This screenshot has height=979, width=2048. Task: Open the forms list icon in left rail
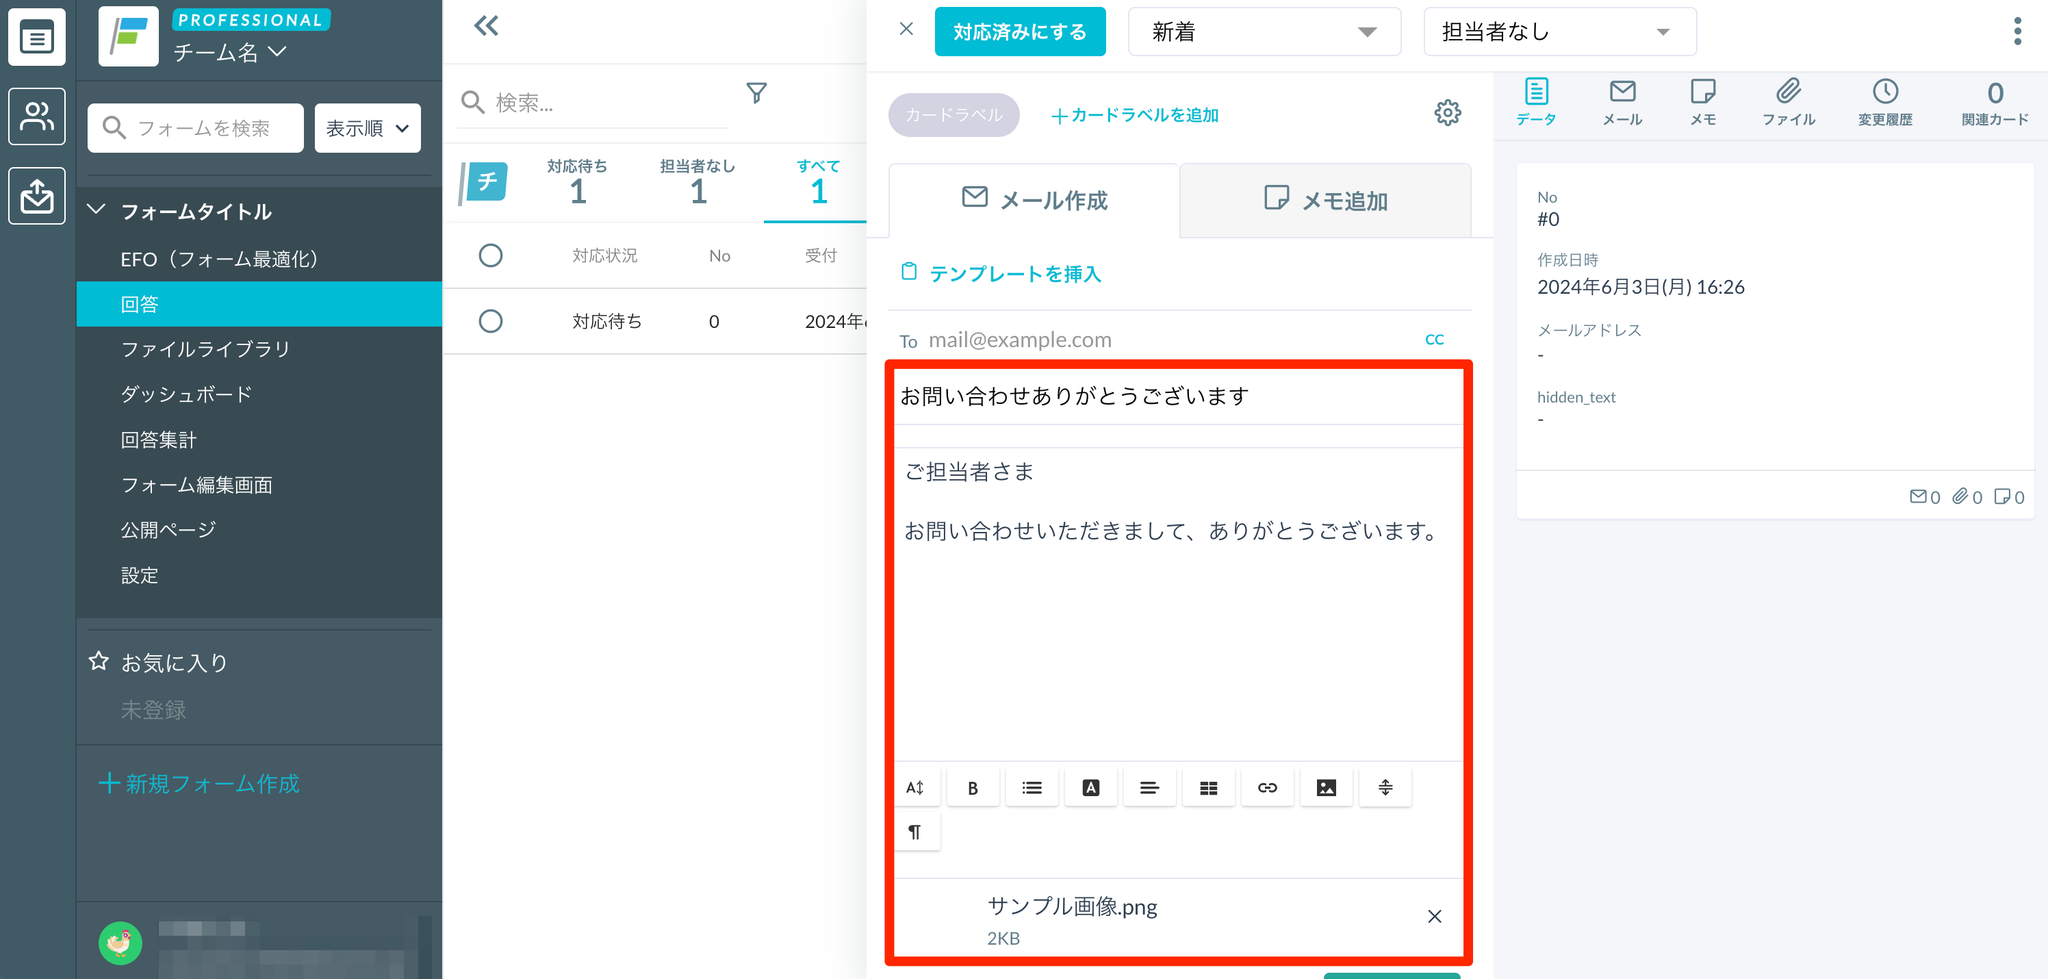tap(37, 38)
